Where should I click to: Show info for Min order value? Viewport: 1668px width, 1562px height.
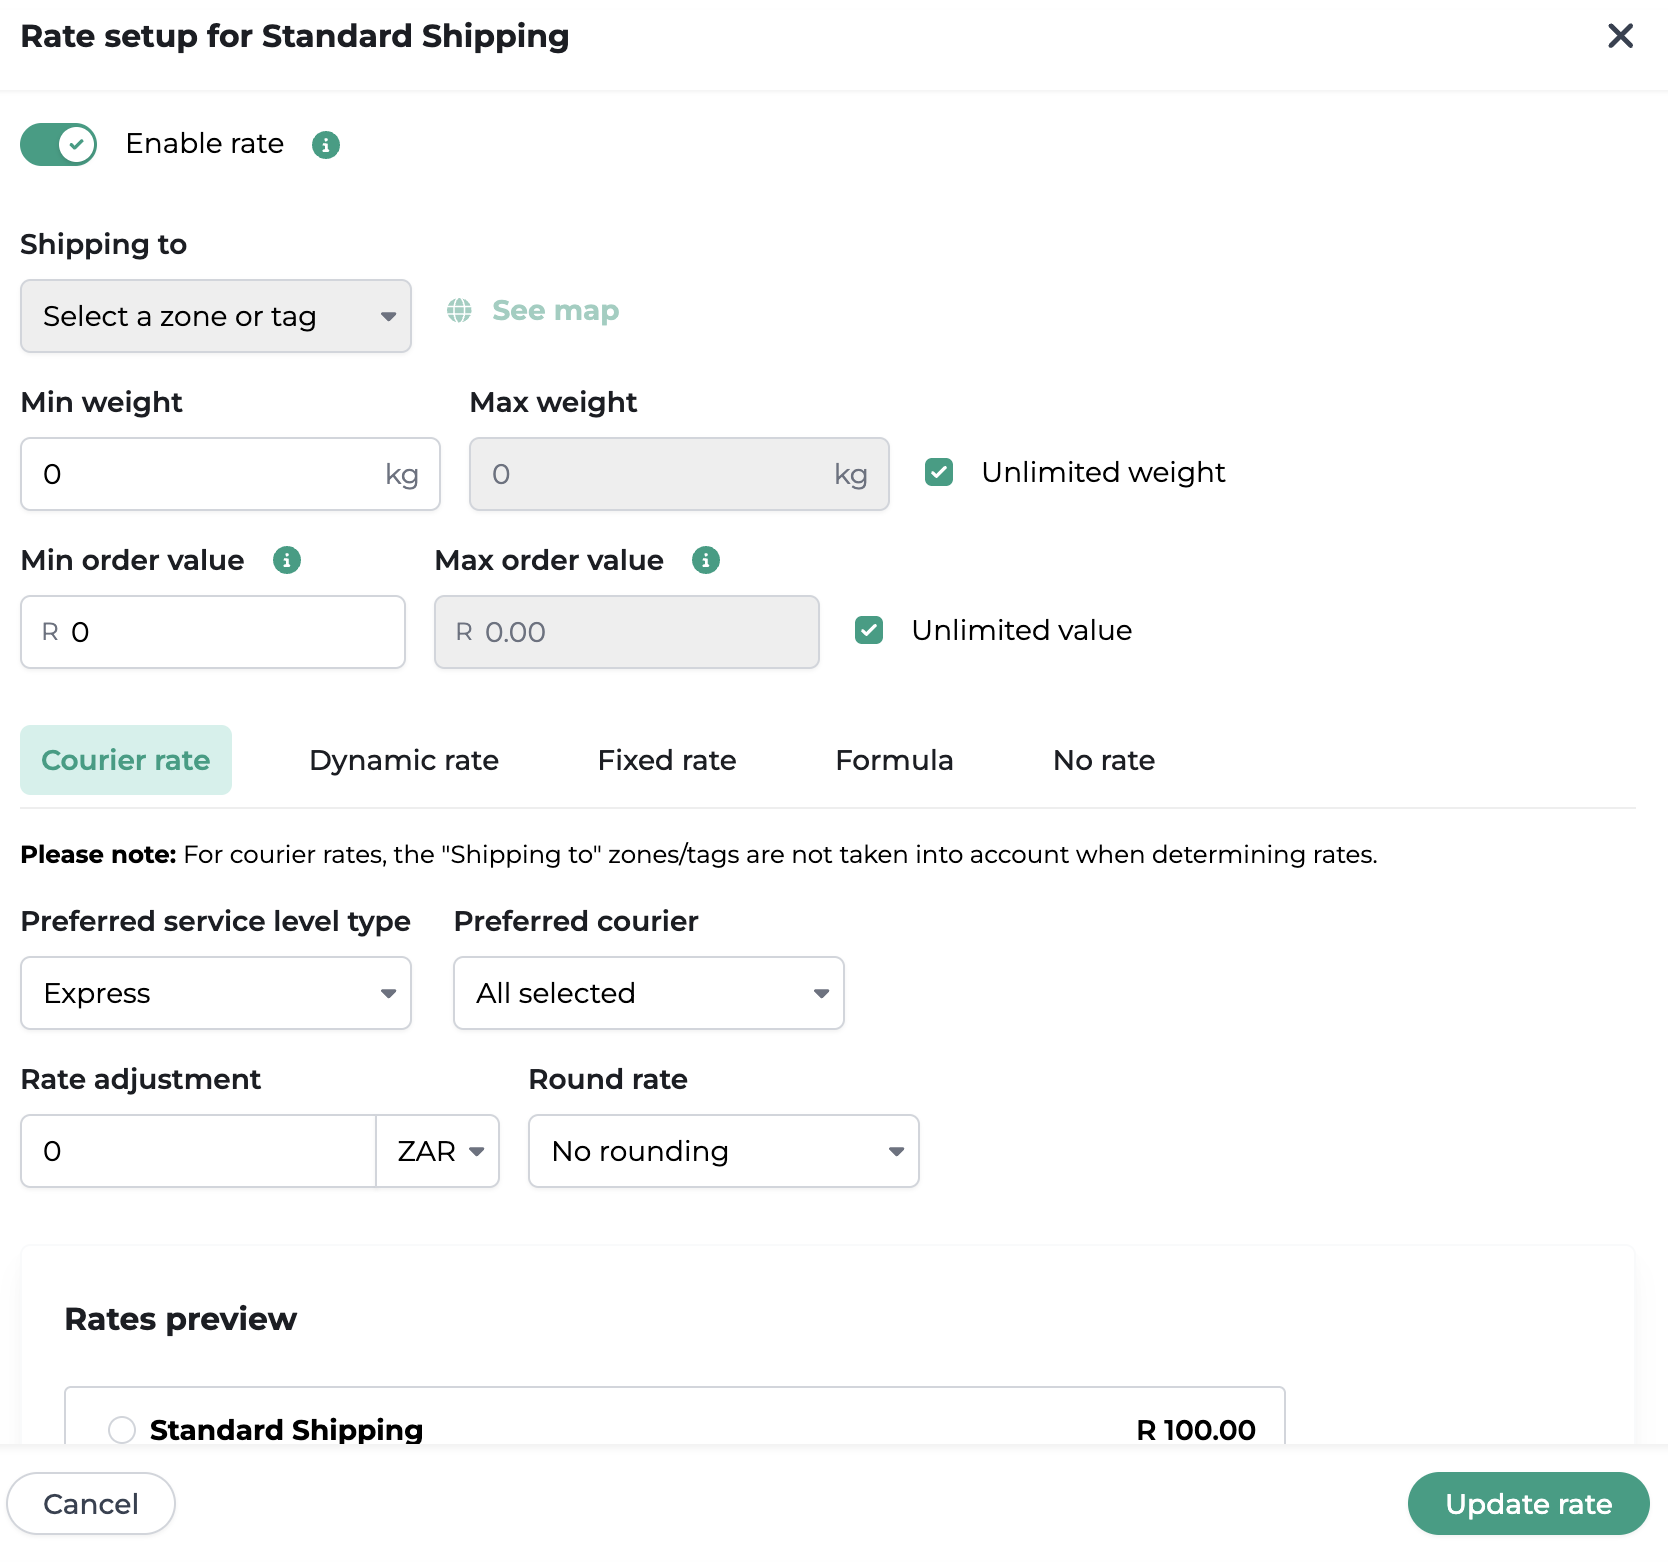click(x=287, y=560)
